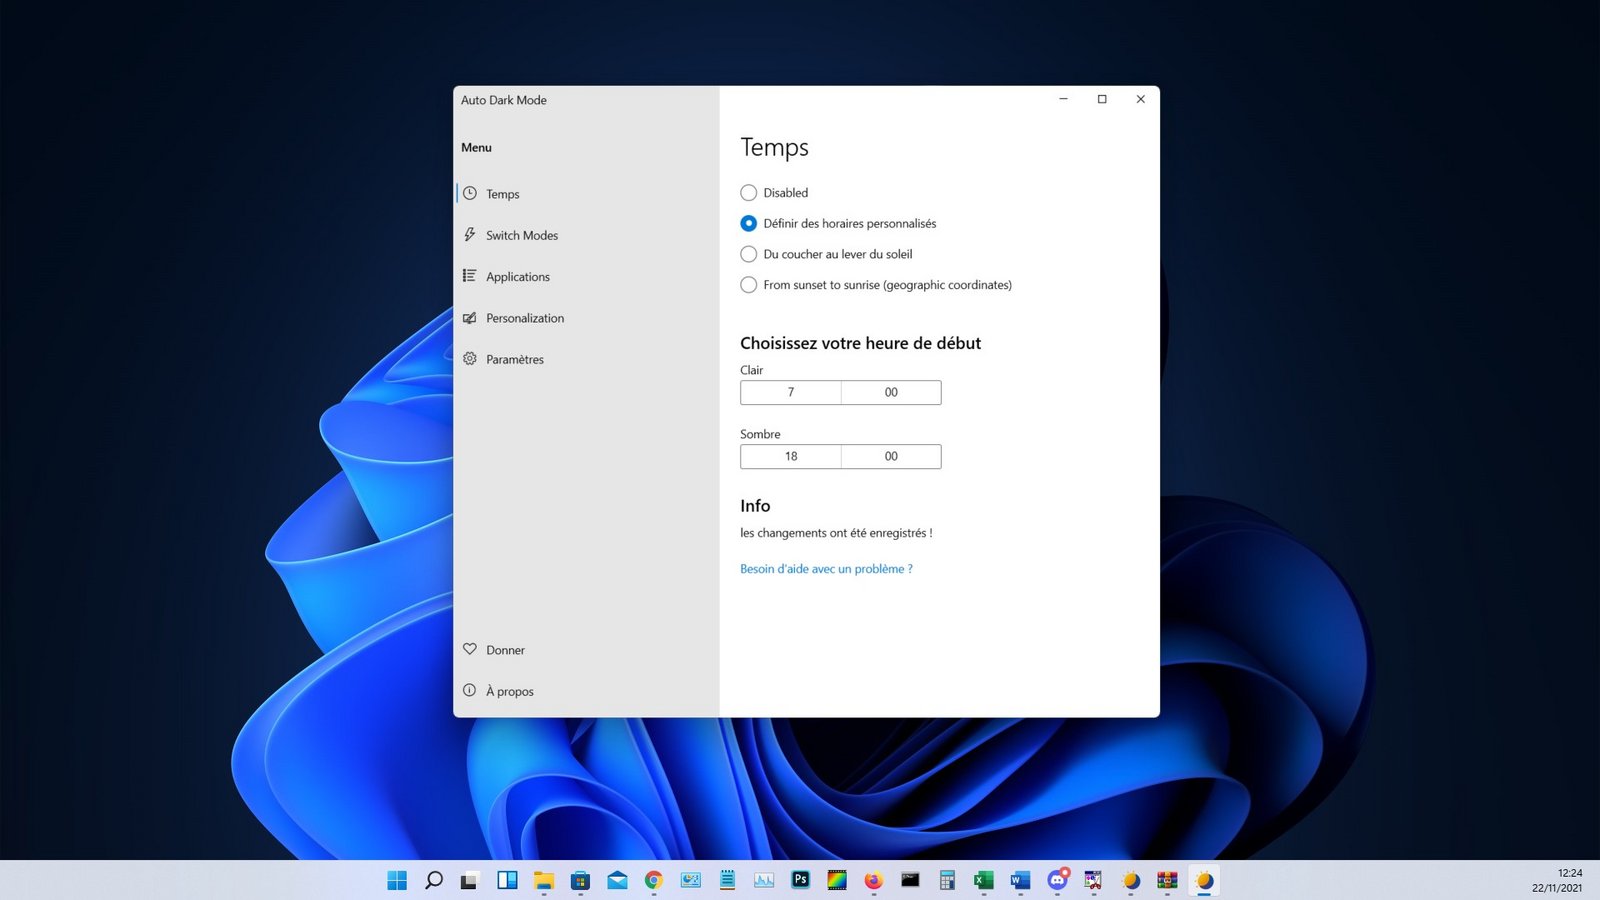Click the Personalization icon in the sidebar

[469, 318]
